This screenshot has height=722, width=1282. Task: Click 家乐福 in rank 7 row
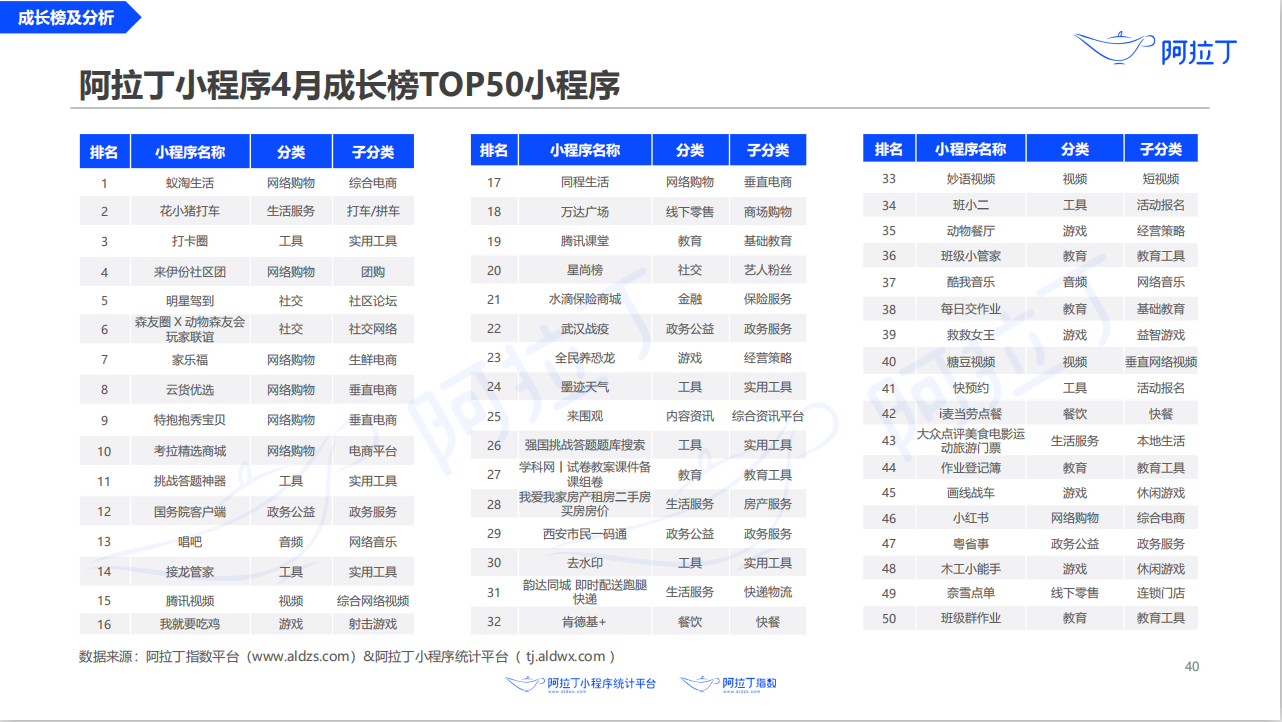point(190,359)
